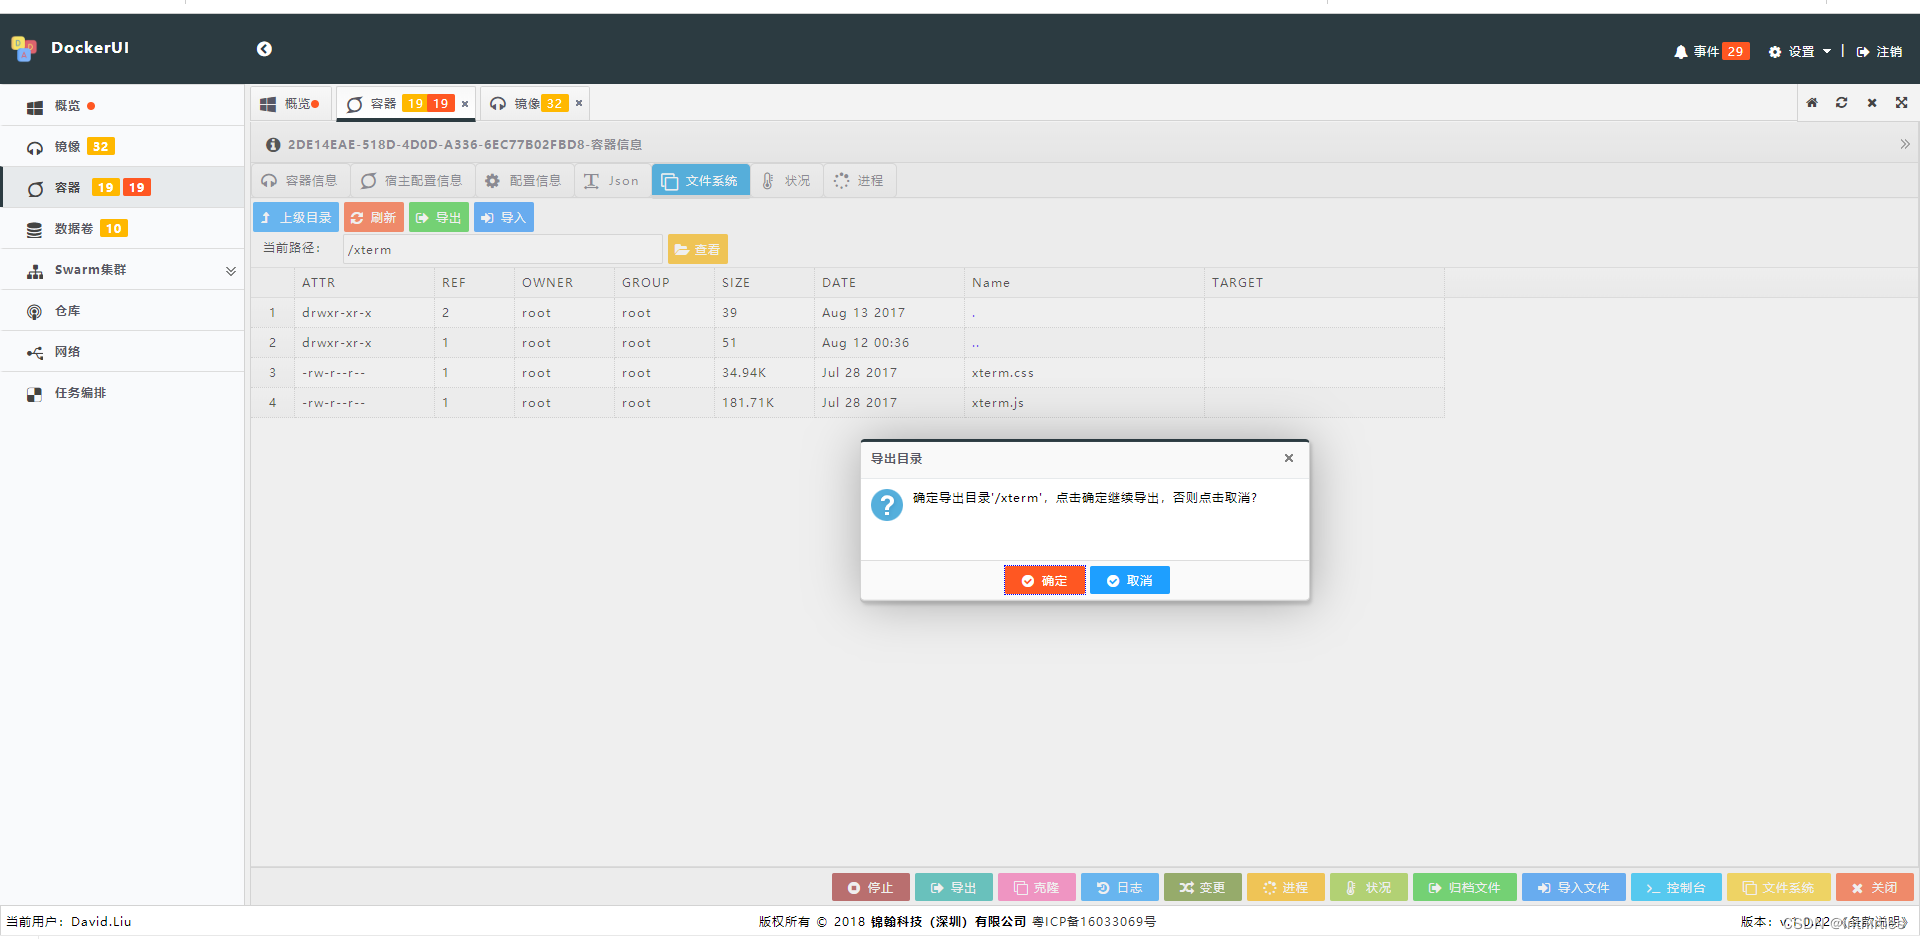1920x939 pixels.
Task: Click the yellow 查看 button
Action: point(698,249)
